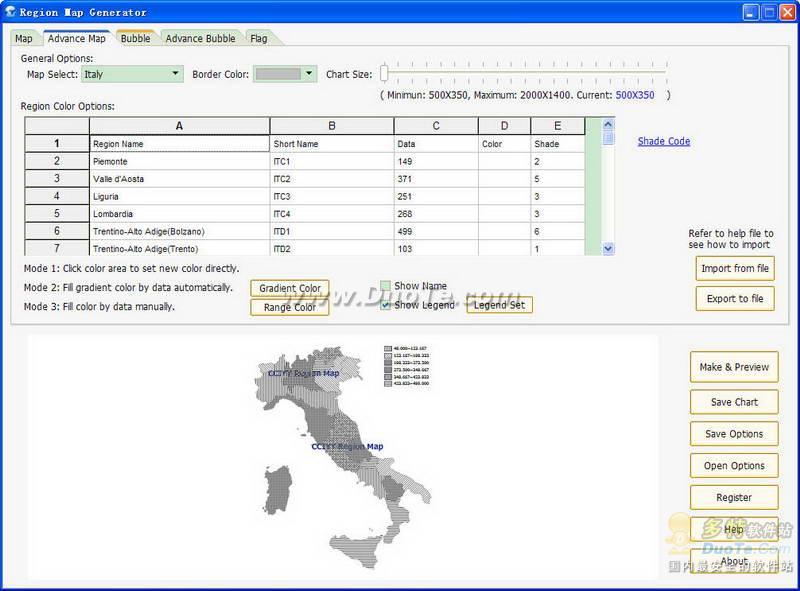Uncheck the Show Legend checkbox
The height and width of the screenshot is (591, 800).
385,305
